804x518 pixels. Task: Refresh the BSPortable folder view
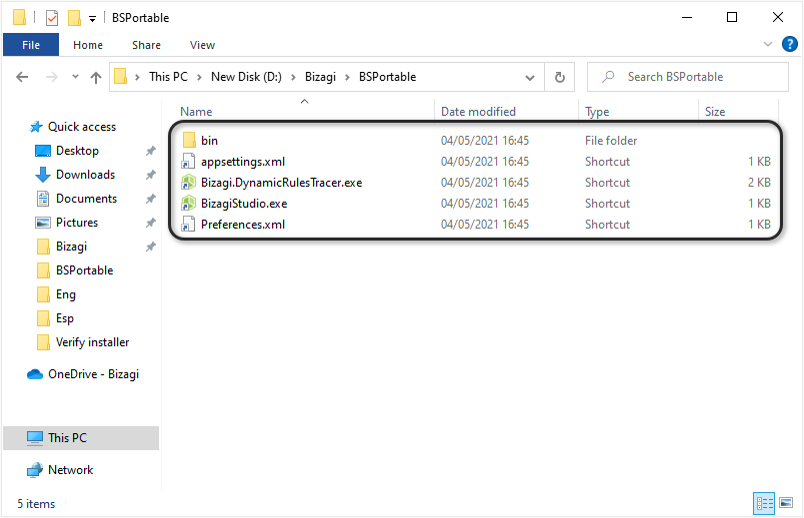(559, 77)
